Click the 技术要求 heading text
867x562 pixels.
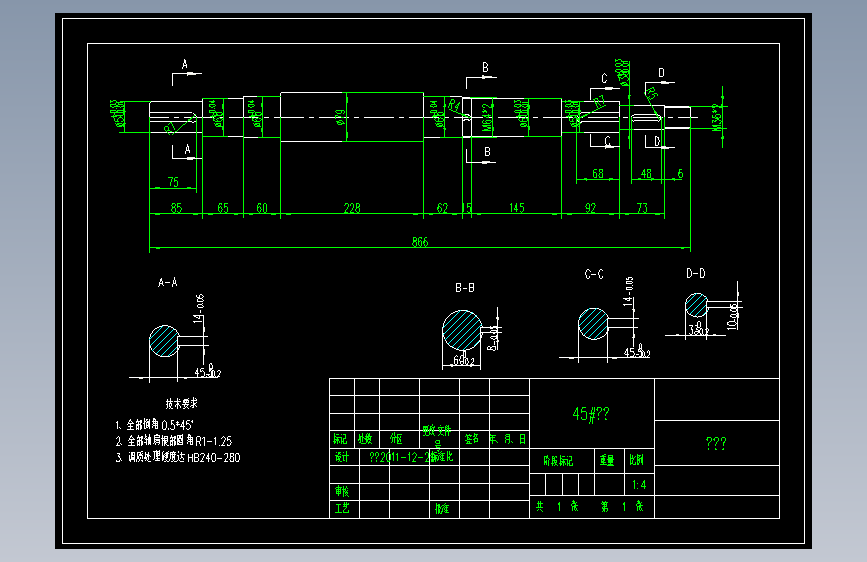pos(181,404)
